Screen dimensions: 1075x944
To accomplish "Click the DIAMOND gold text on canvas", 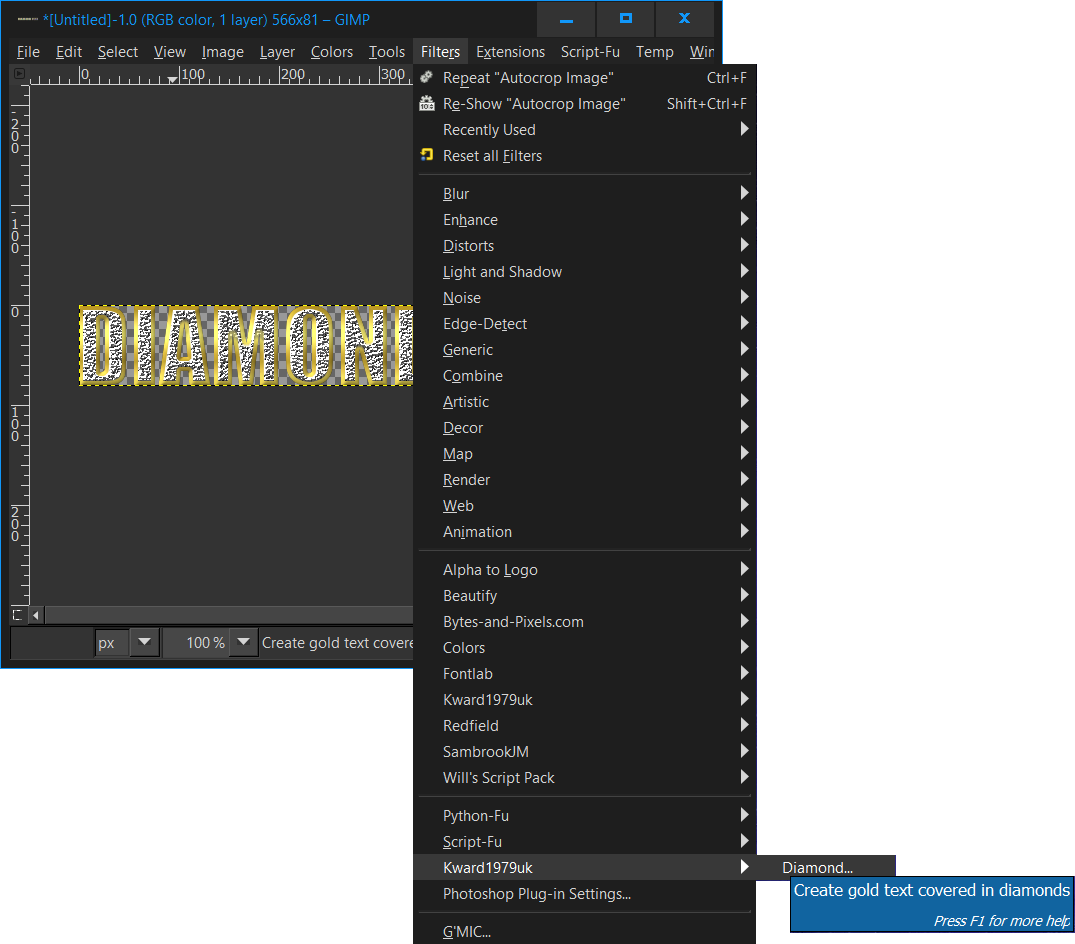I will click(x=246, y=346).
